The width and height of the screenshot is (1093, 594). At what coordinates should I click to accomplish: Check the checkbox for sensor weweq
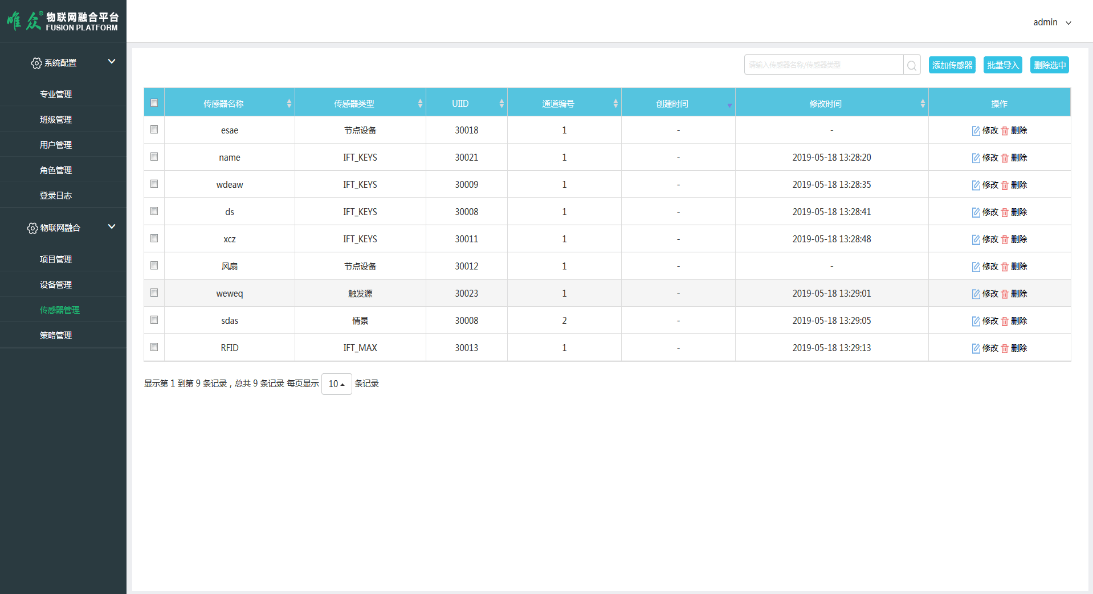154,293
